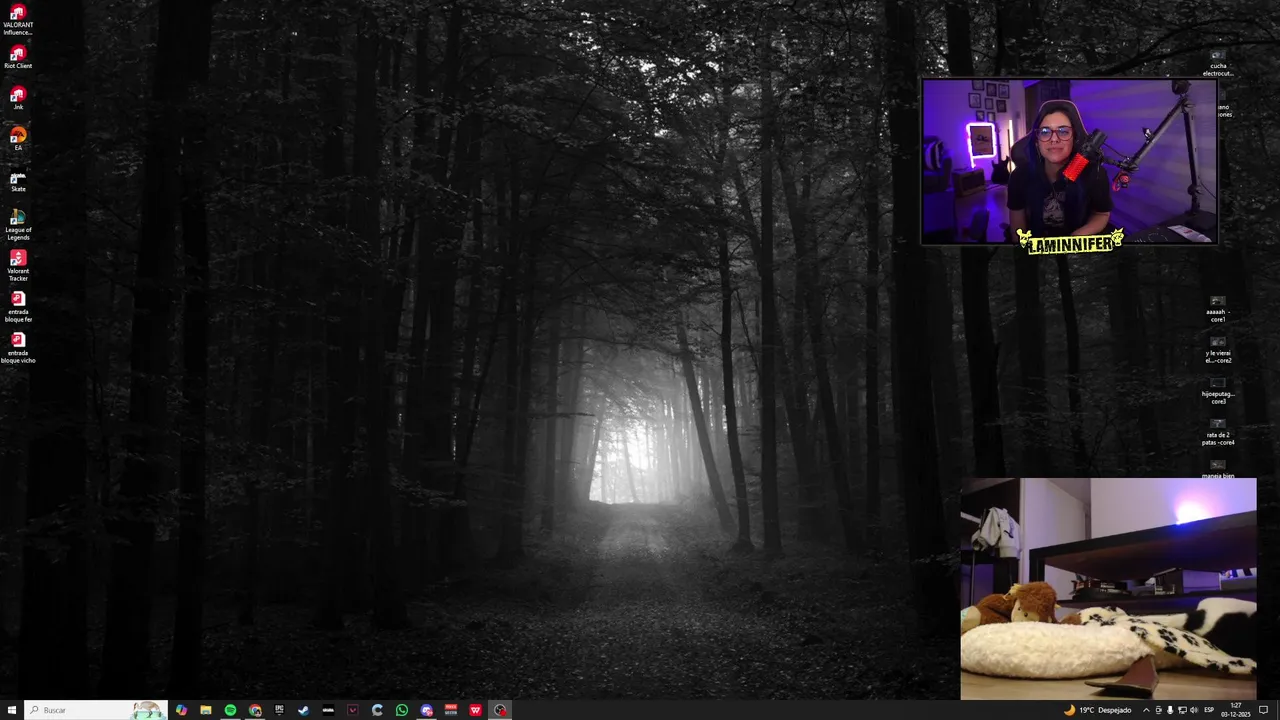
Task: Open Valorant Tracker desktop shortcut
Action: [18, 266]
